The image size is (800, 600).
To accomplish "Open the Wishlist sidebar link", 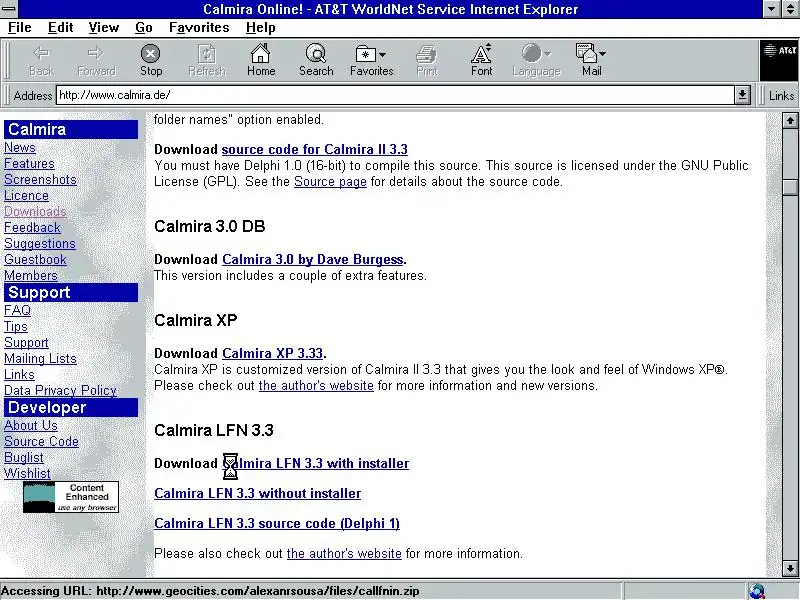I will tap(28, 473).
